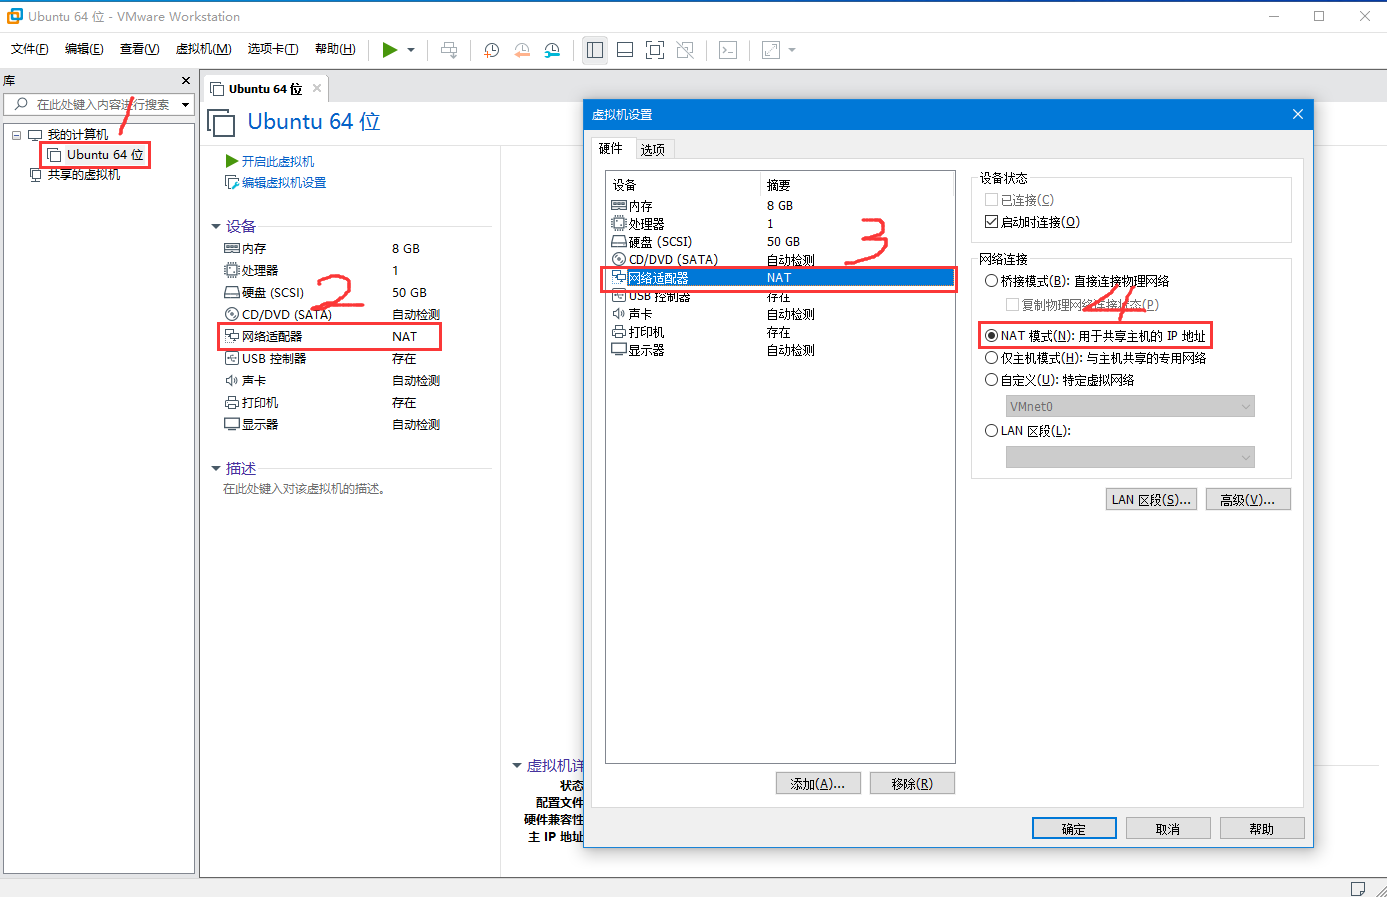
Task: Select 打印机 device in settings list
Action: 780,332
